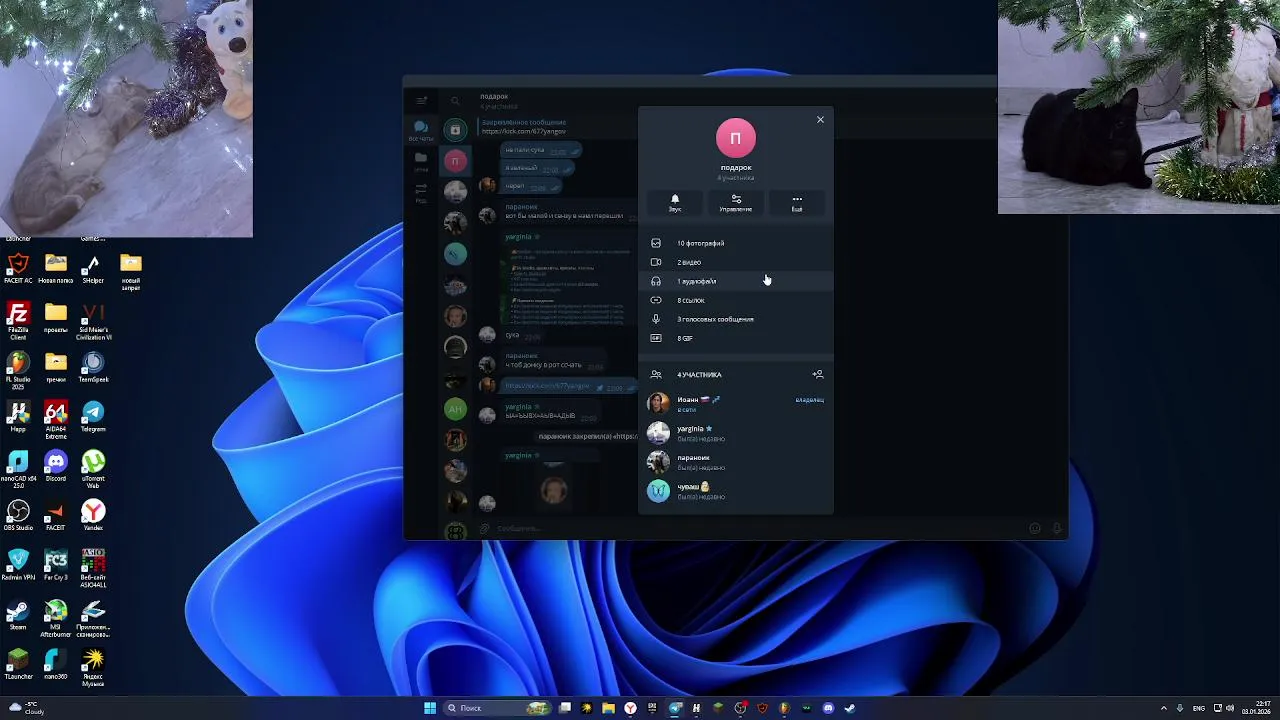Click the 4 УЧАСТНИКА header
This screenshot has height=720, width=1280.
click(699, 375)
